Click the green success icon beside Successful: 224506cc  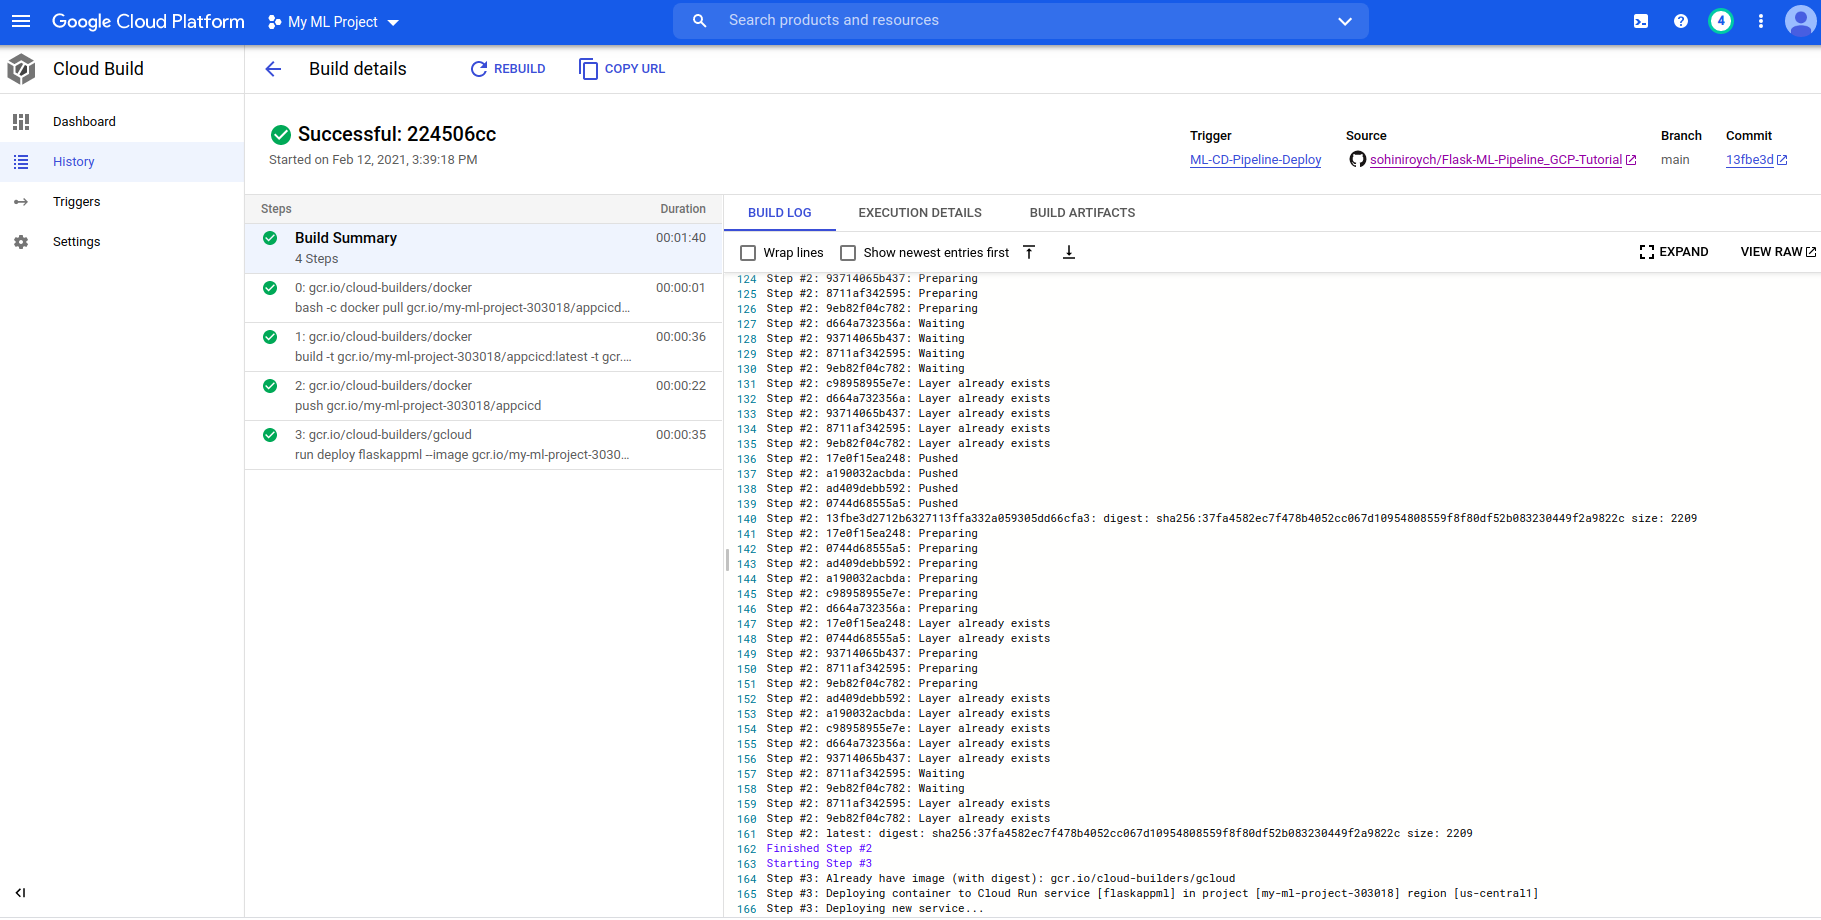281,135
